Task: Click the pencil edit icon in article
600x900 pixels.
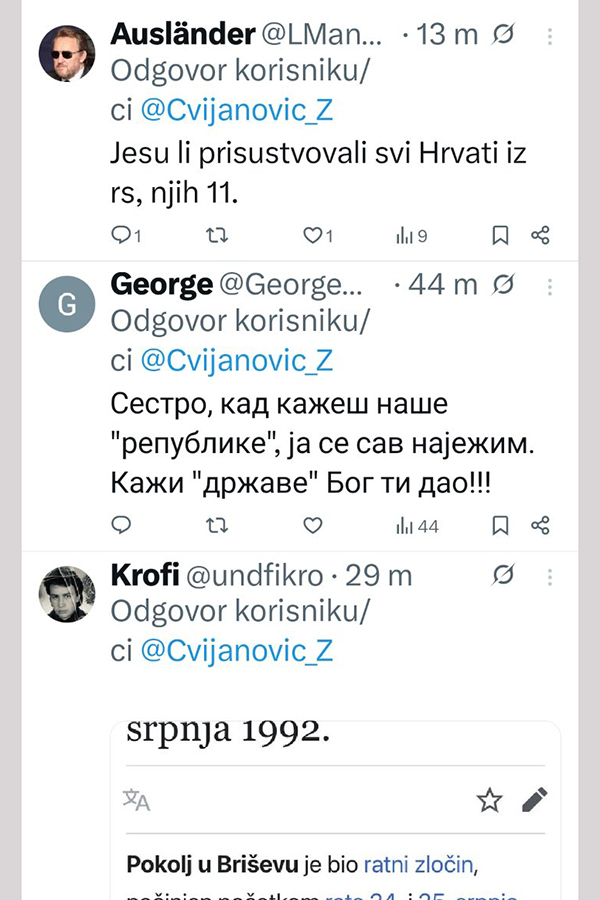Action: tap(535, 799)
